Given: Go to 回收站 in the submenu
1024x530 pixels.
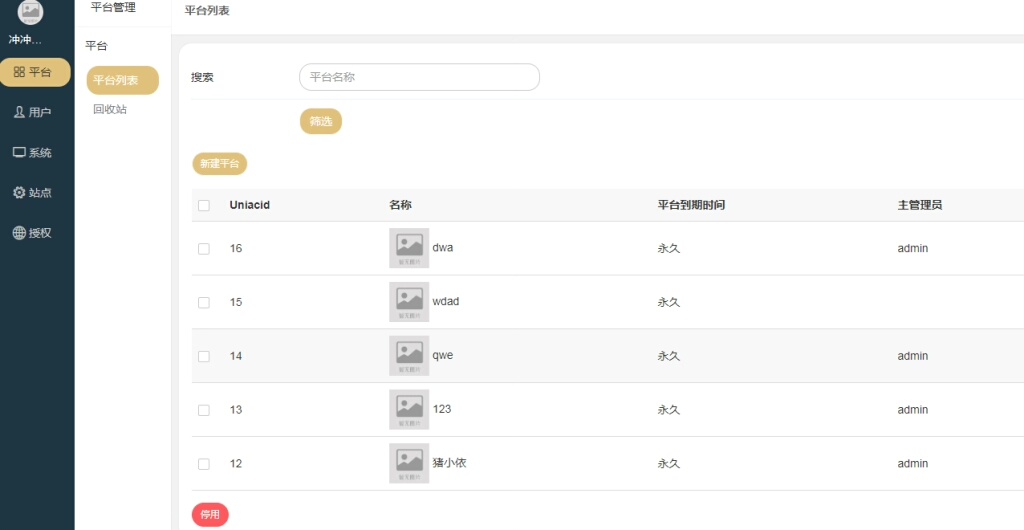Looking at the screenshot, I should tap(110, 109).
